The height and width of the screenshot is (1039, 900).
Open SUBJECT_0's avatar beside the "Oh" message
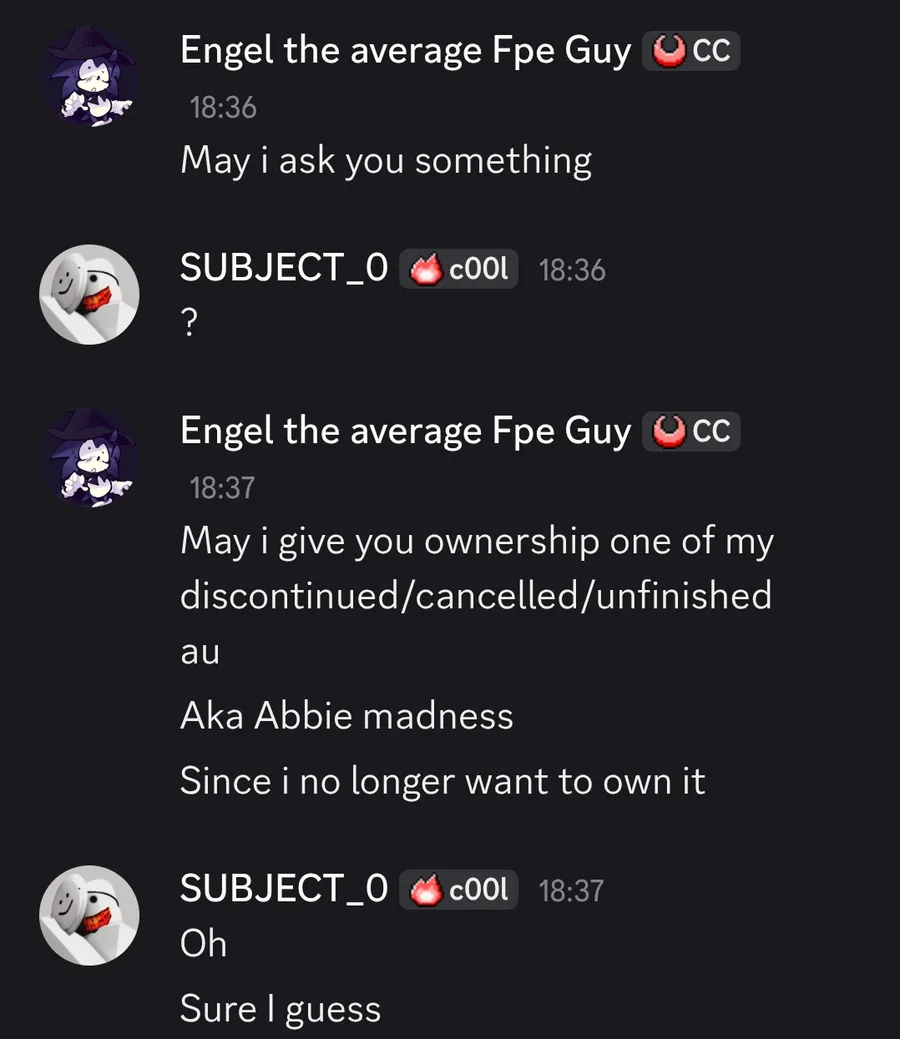89,915
